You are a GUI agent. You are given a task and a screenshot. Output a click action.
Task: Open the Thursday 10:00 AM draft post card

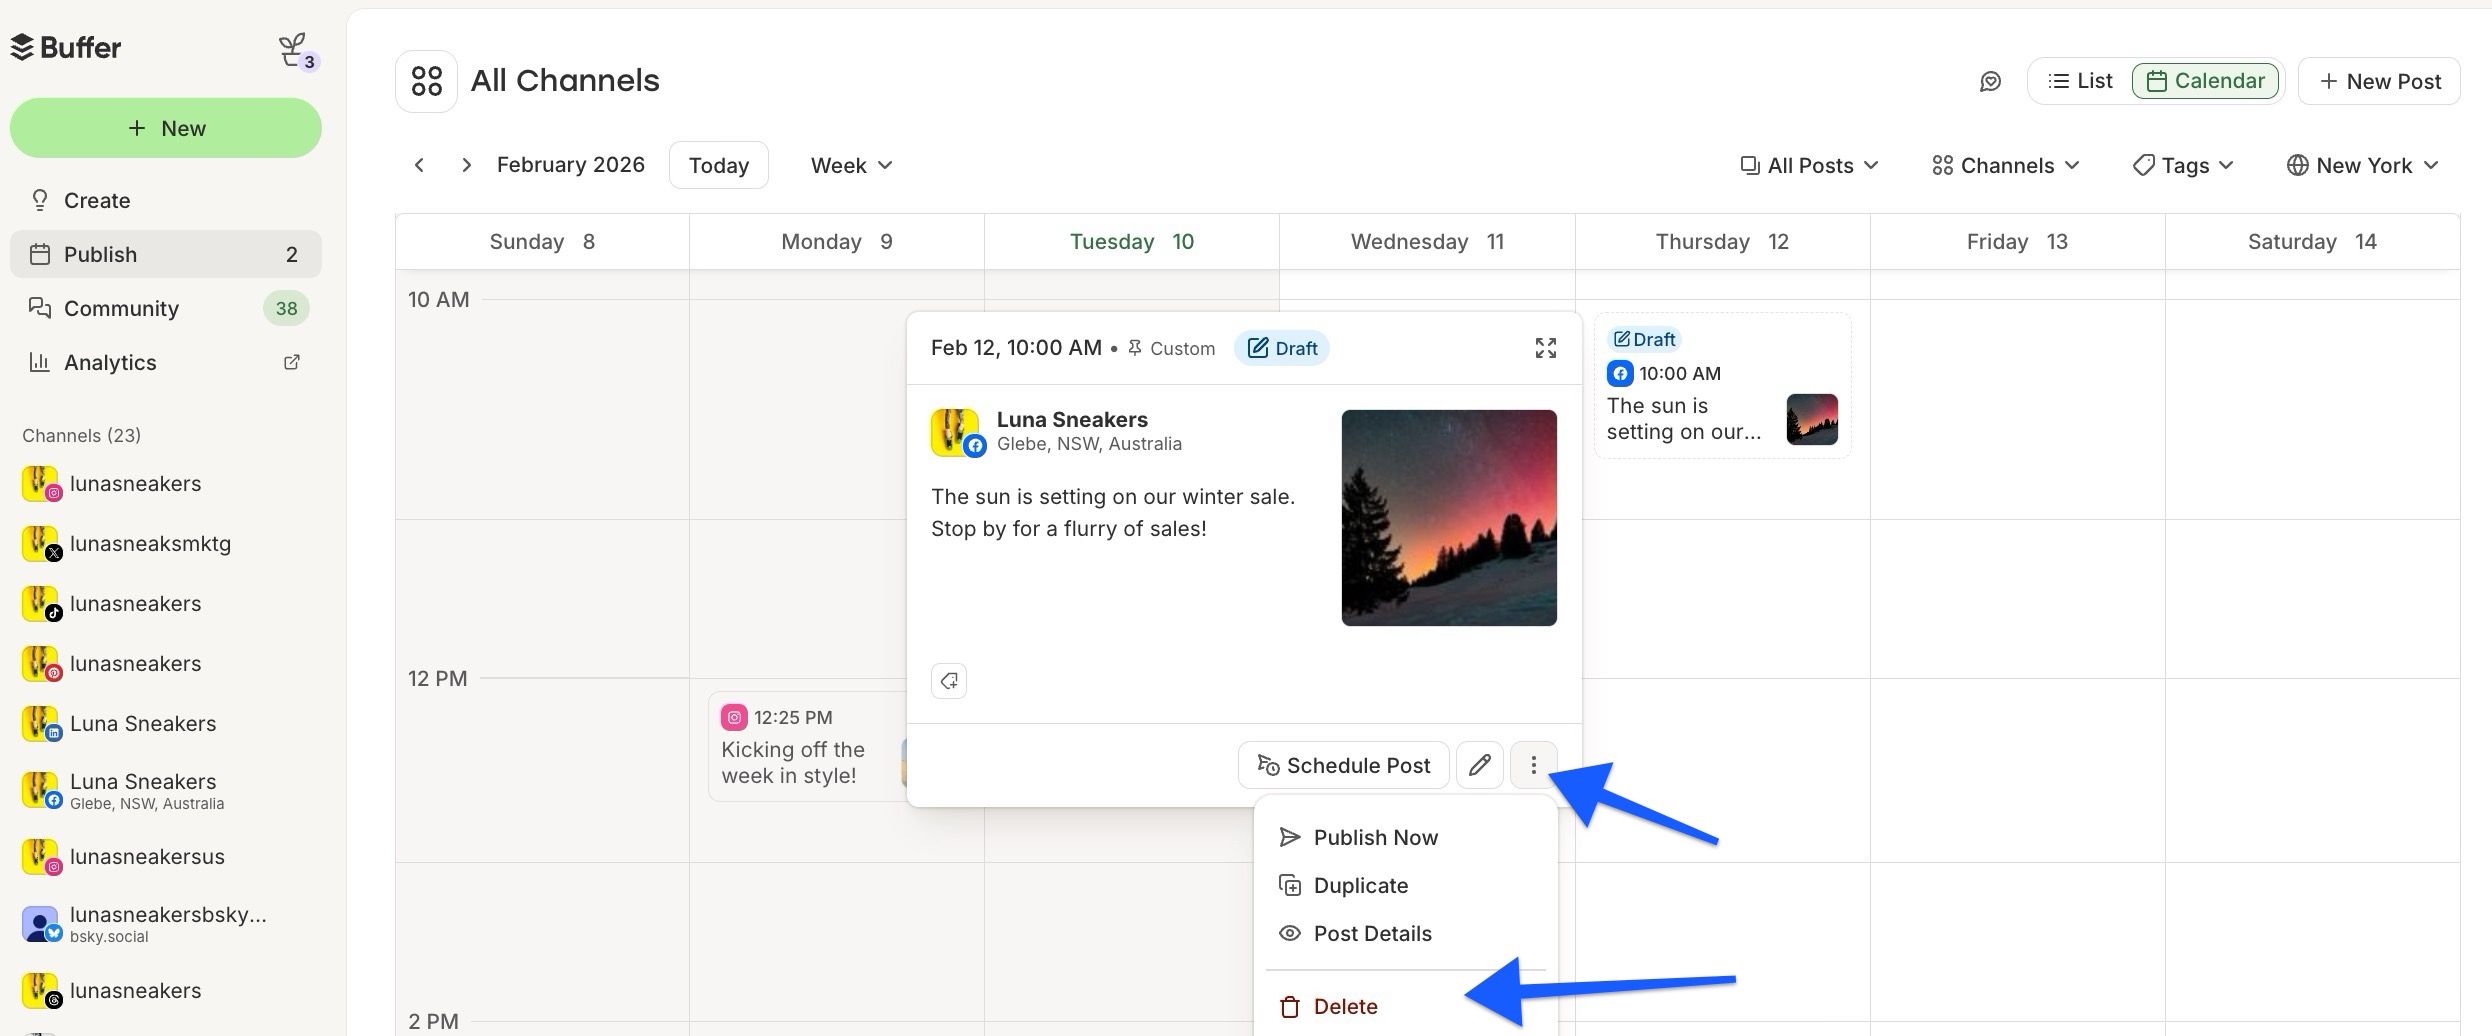pos(1722,386)
